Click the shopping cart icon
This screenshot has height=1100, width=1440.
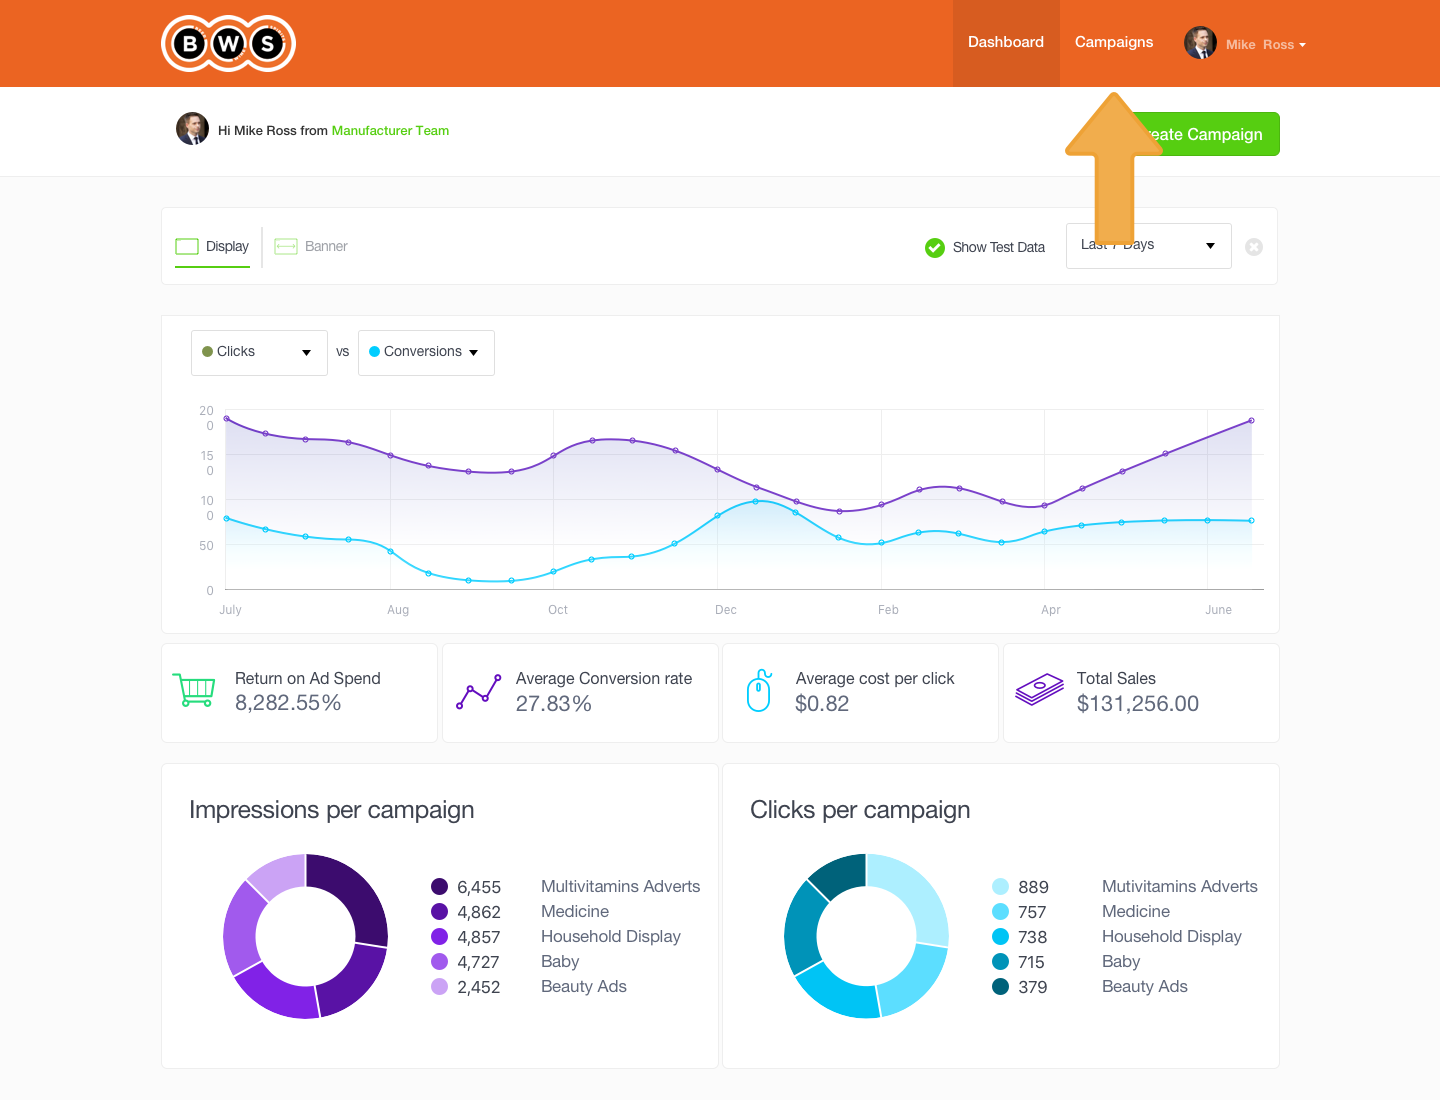click(194, 690)
